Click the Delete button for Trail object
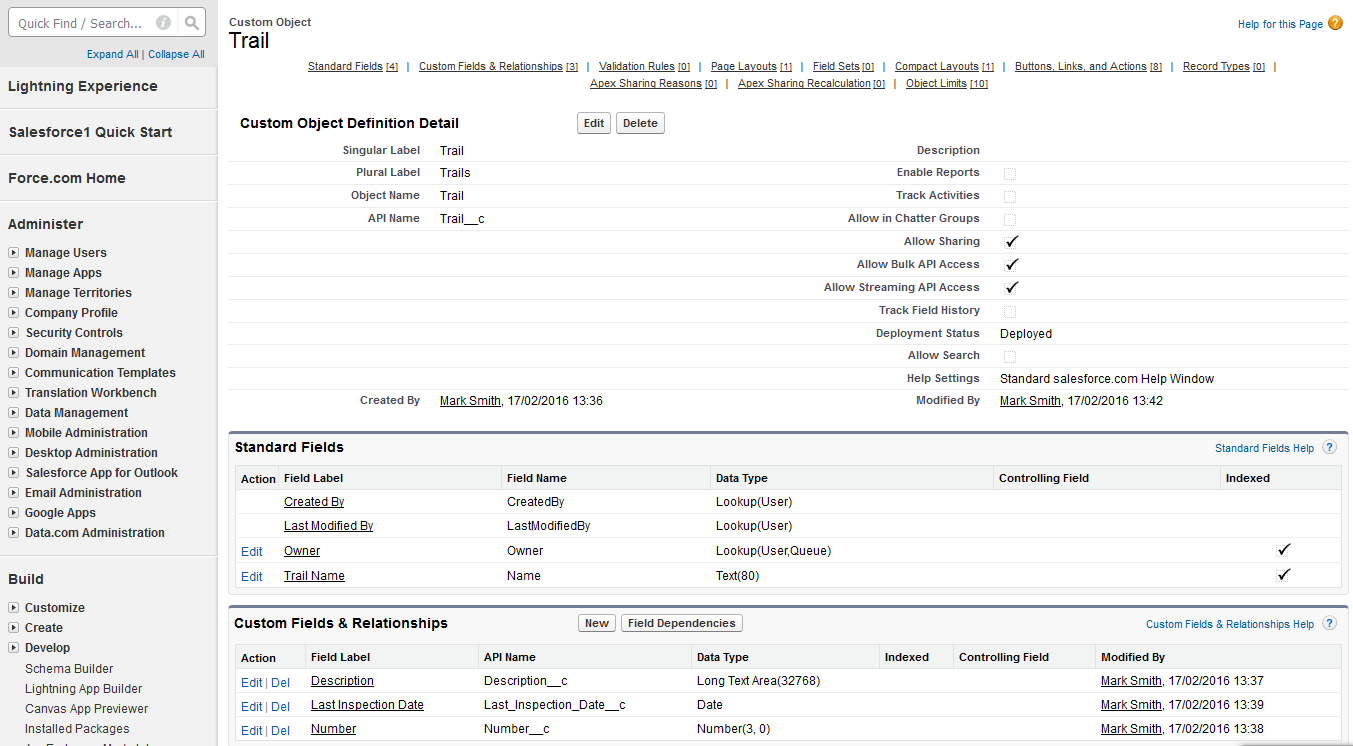Image resolution: width=1353 pixels, height=746 pixels. pos(640,123)
